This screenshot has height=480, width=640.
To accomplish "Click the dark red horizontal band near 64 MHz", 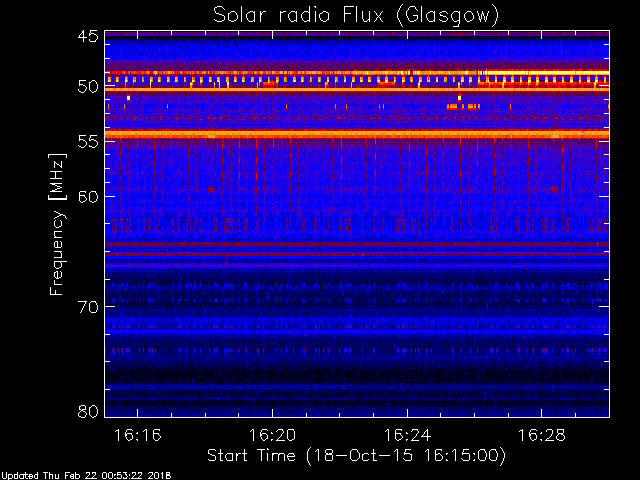I will click(x=357, y=244).
